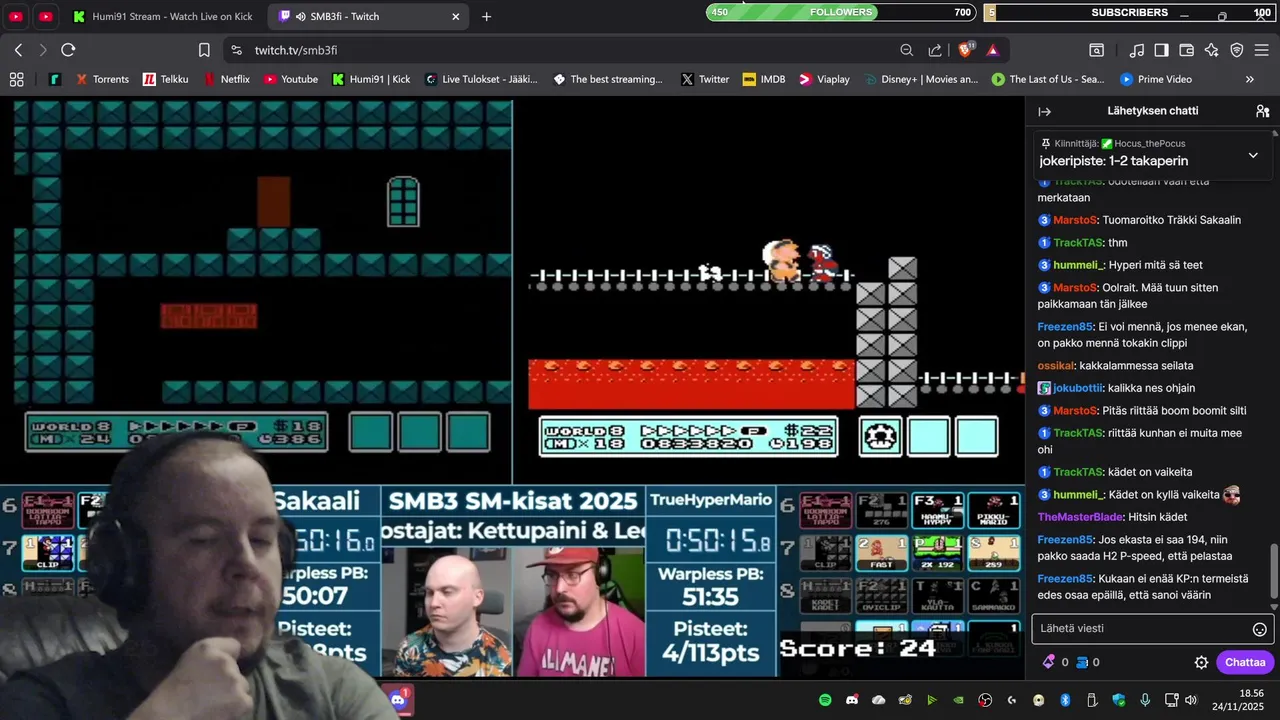Open the Prime Video bookmark
The width and height of the screenshot is (1280, 720).
click(x=1156, y=79)
